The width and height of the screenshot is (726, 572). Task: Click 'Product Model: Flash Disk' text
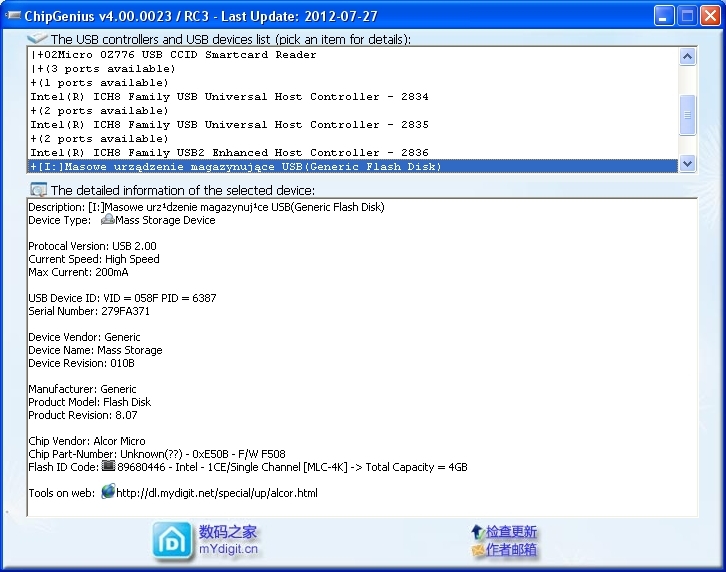90,402
